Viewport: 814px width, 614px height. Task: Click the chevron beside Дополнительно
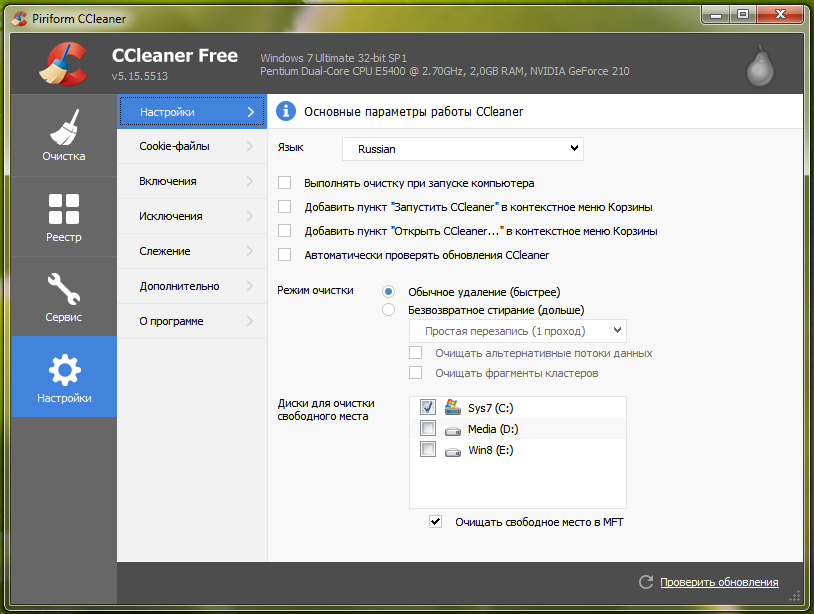click(x=250, y=286)
